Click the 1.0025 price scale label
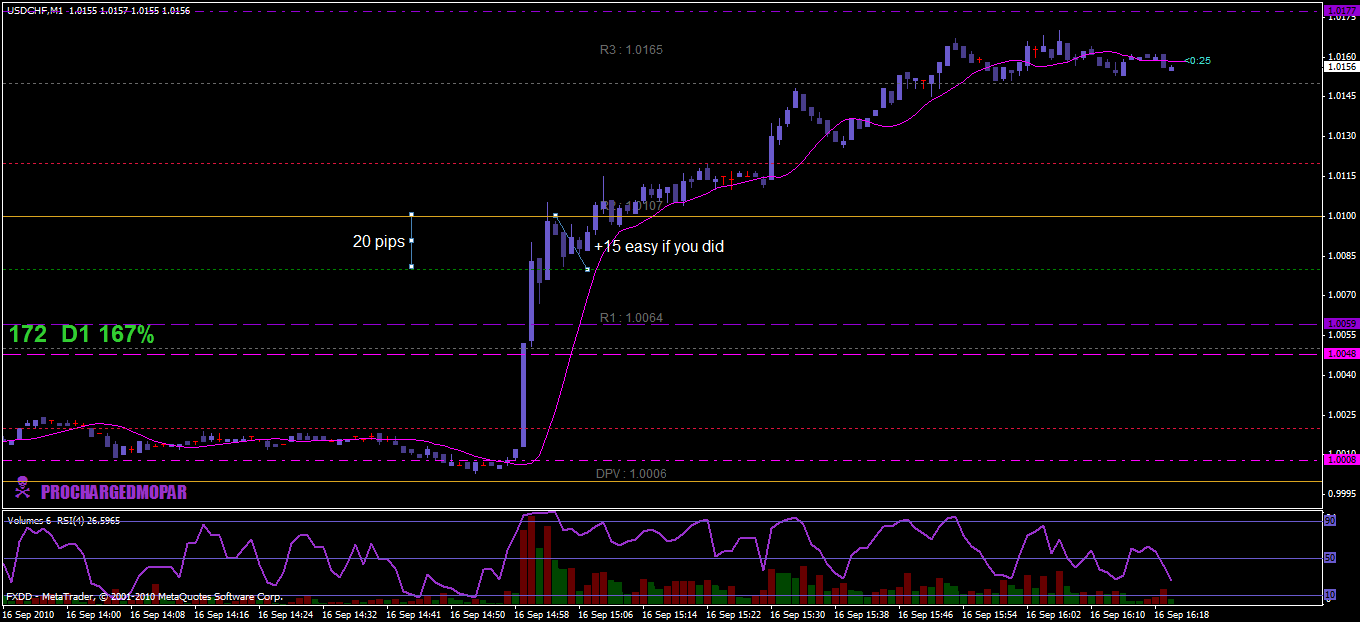 coord(1341,415)
